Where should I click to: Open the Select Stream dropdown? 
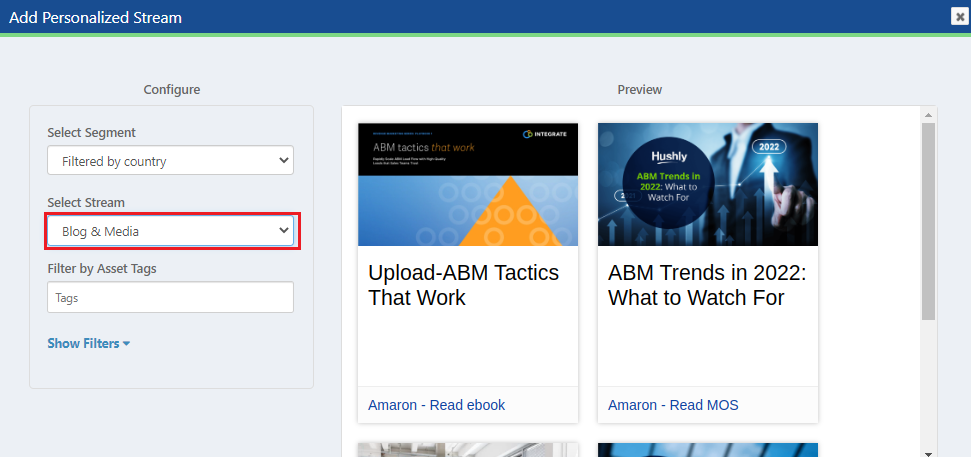tap(170, 231)
